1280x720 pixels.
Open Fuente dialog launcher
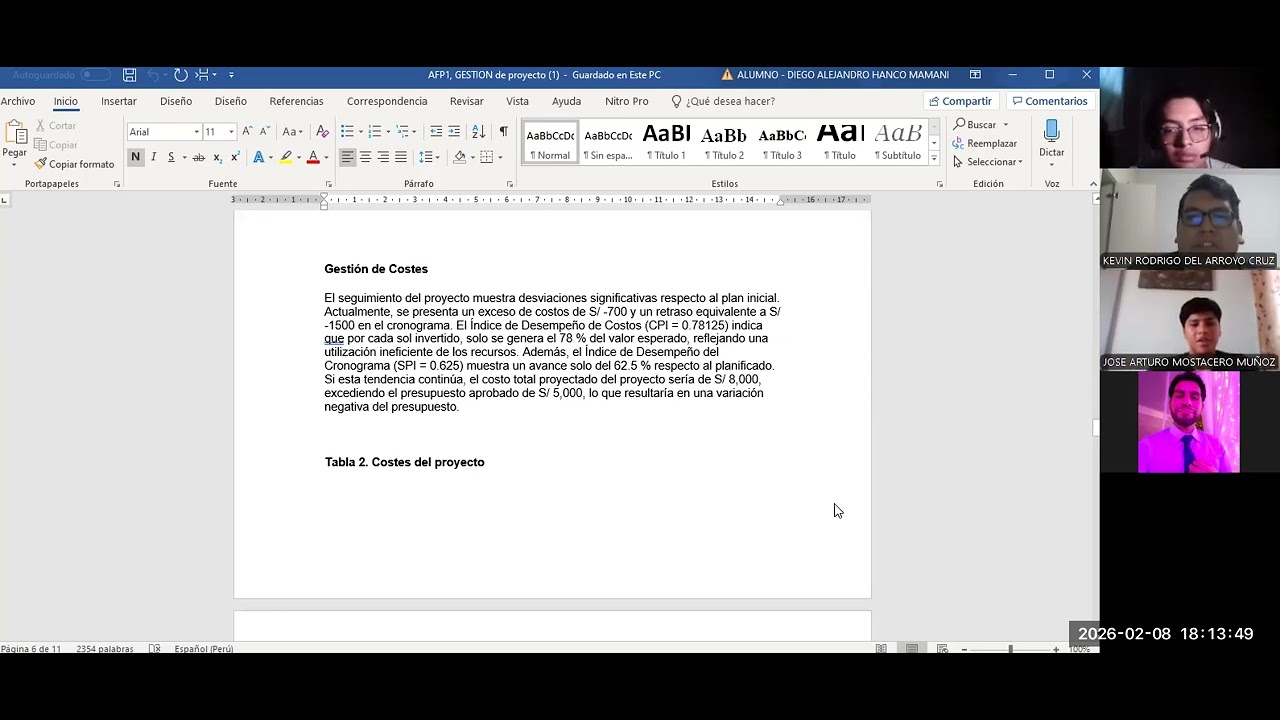point(328,184)
